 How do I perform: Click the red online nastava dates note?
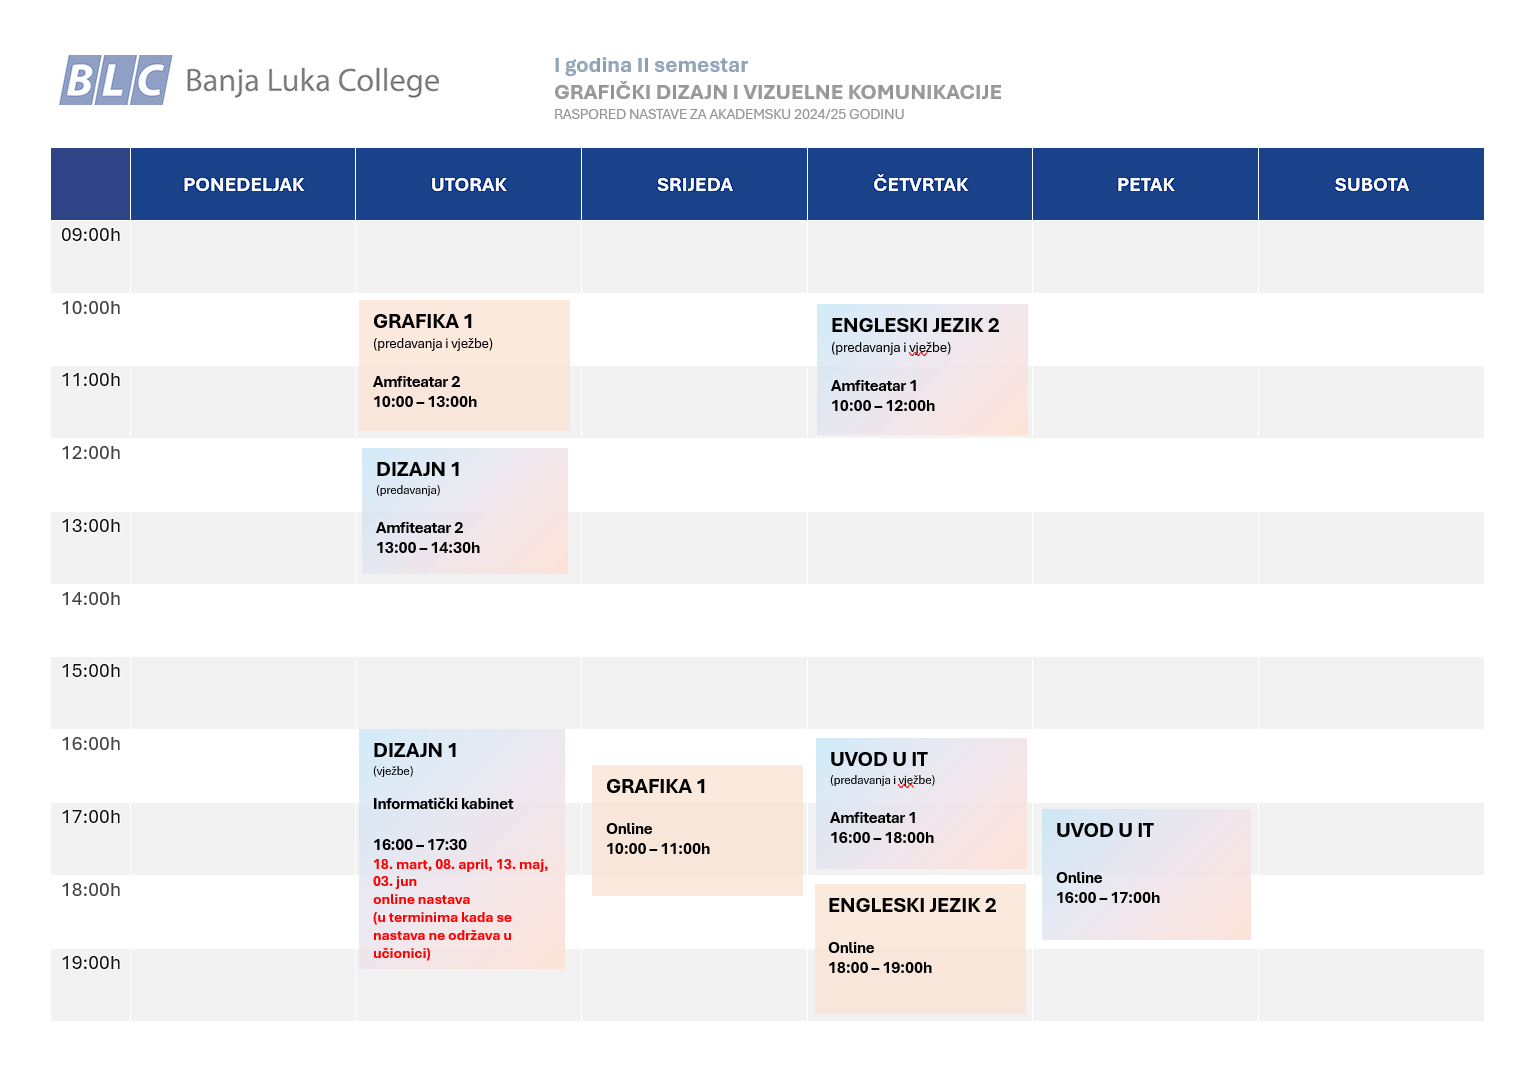point(460,908)
